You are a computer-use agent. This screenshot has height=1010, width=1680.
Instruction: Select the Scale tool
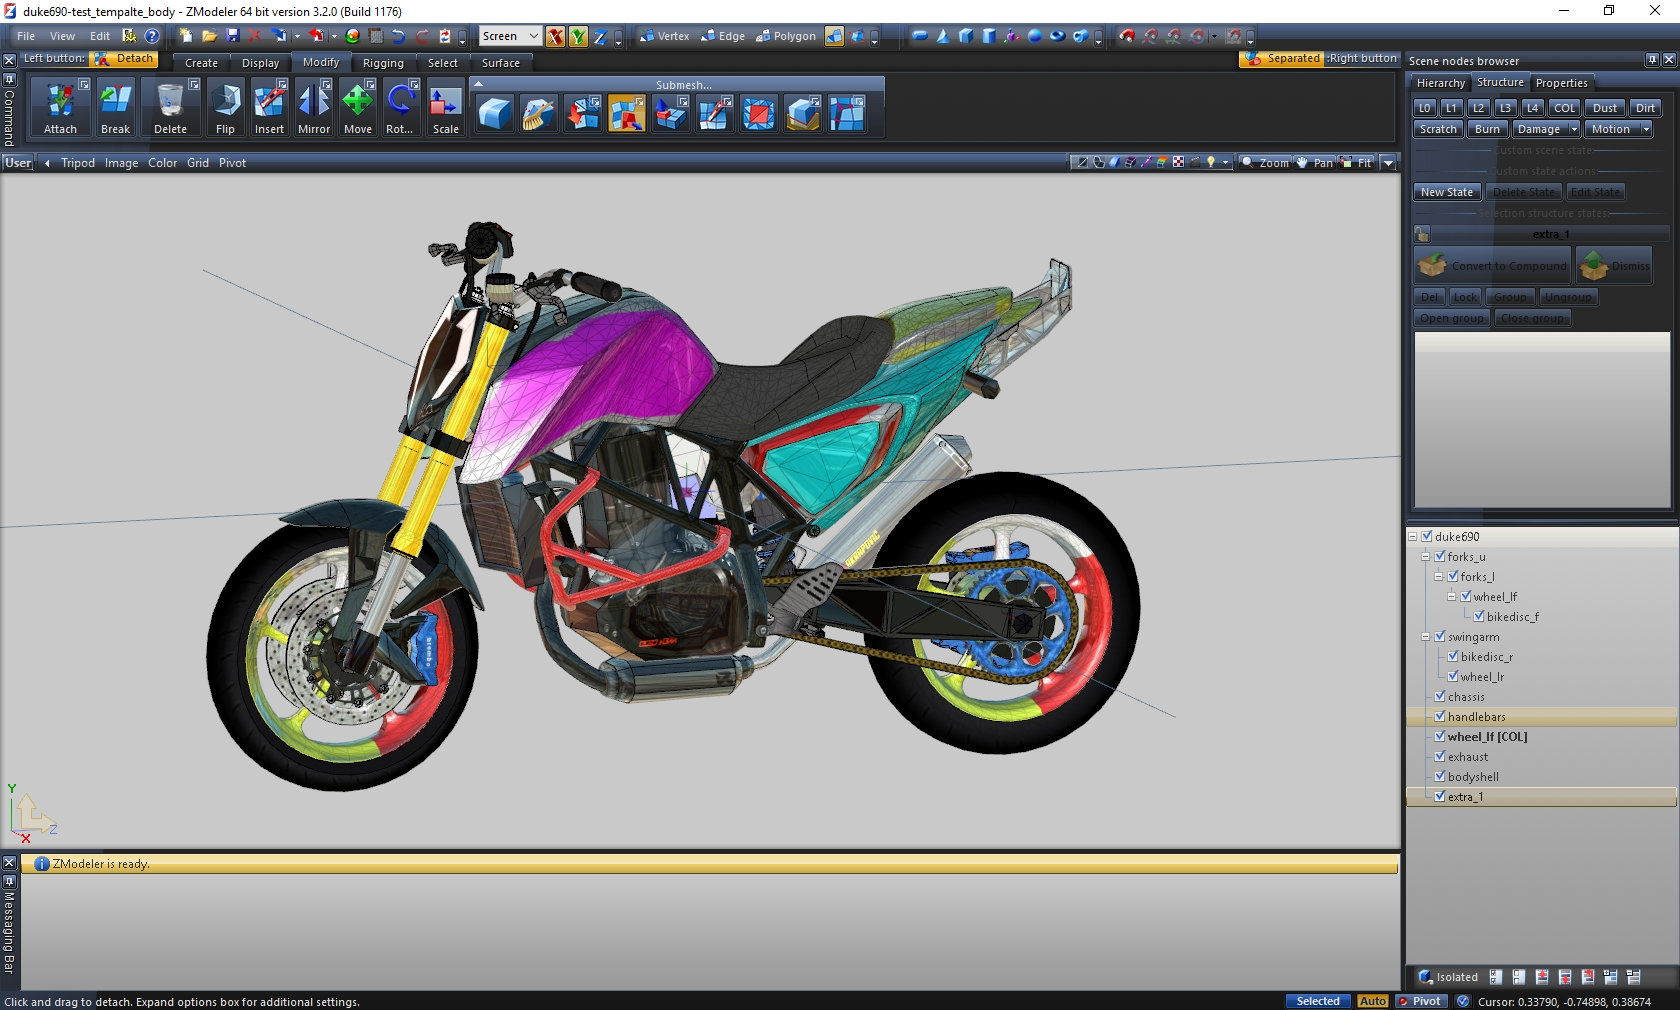point(445,108)
